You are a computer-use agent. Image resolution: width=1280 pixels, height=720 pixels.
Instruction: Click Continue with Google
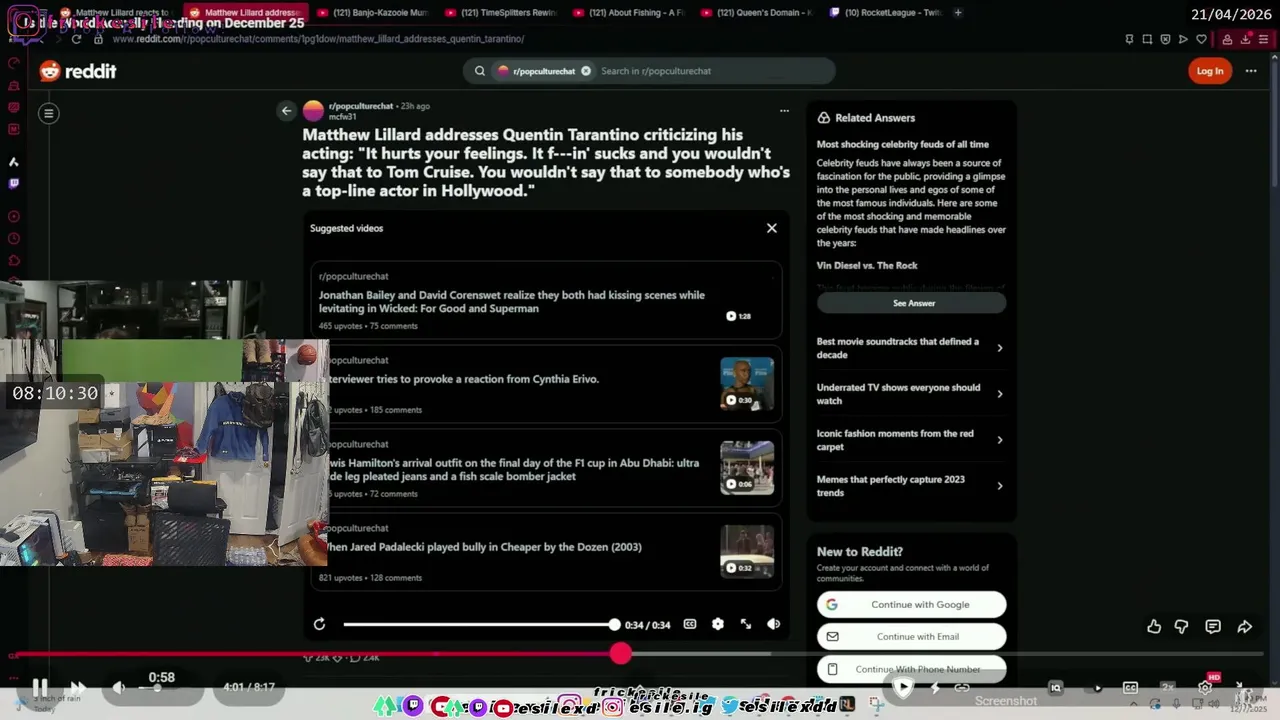coord(912,604)
